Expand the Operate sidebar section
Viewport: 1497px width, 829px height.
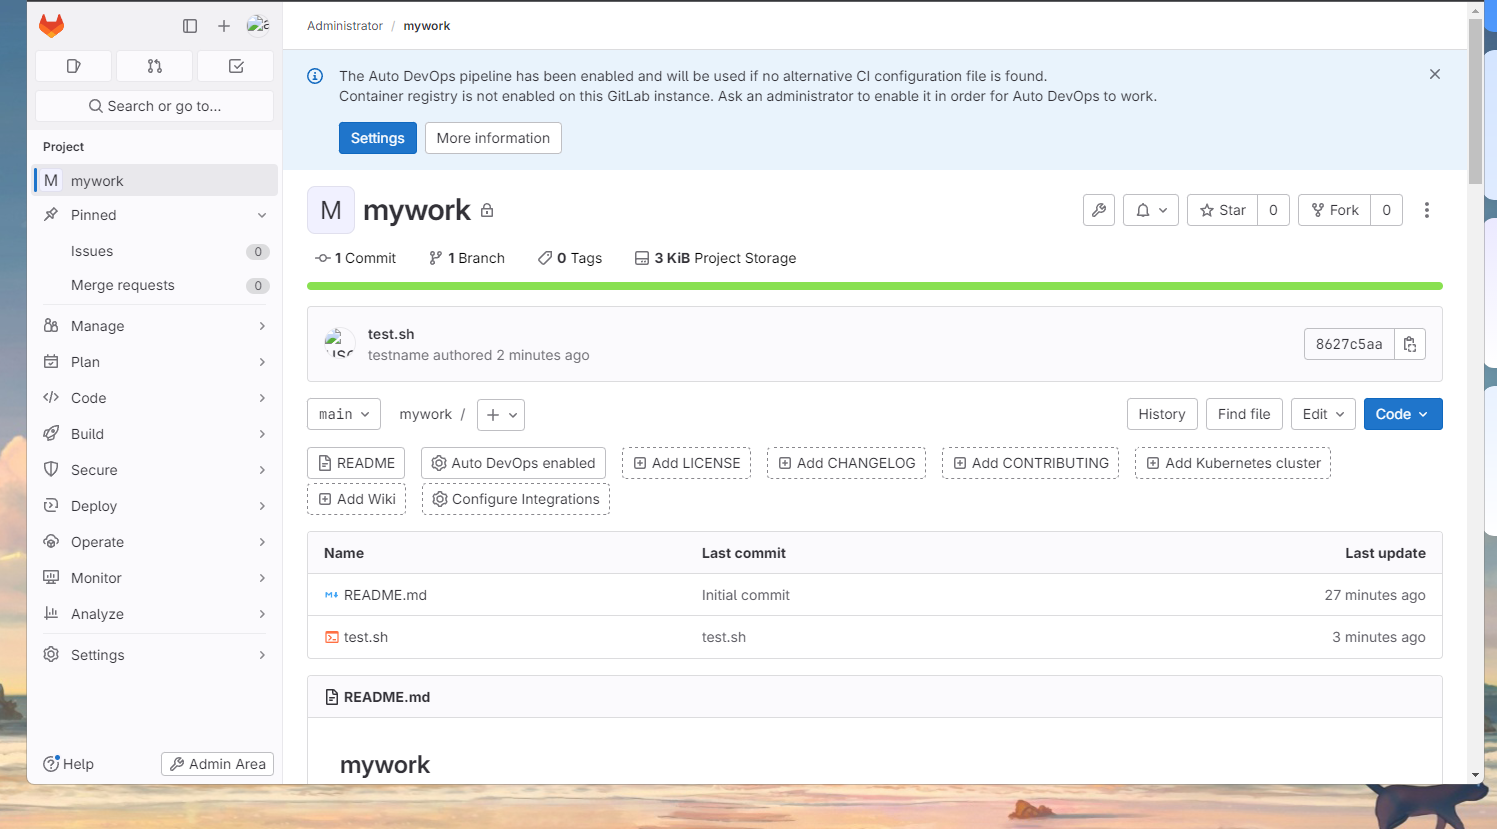(x=155, y=542)
